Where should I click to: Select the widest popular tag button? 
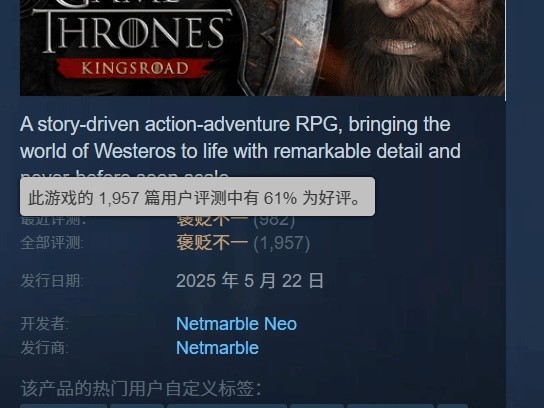227,406
